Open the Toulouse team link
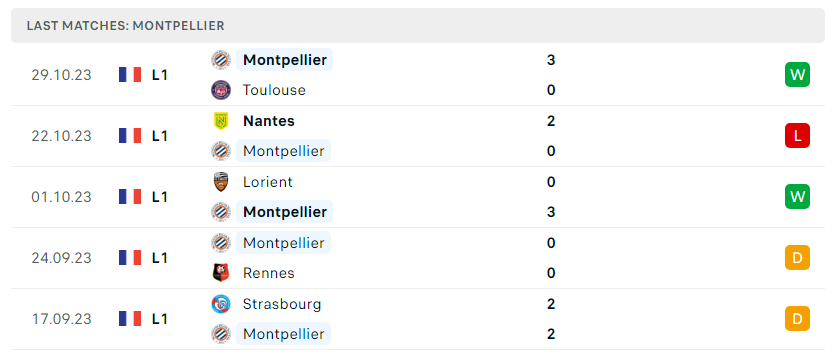The width and height of the screenshot is (832, 360). tap(274, 90)
